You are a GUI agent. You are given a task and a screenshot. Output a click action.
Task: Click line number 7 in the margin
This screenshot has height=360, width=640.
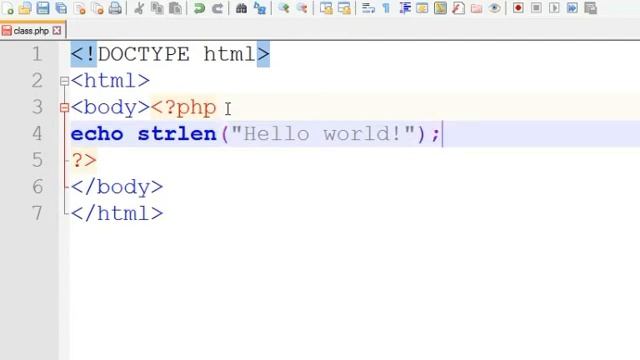click(x=37, y=213)
